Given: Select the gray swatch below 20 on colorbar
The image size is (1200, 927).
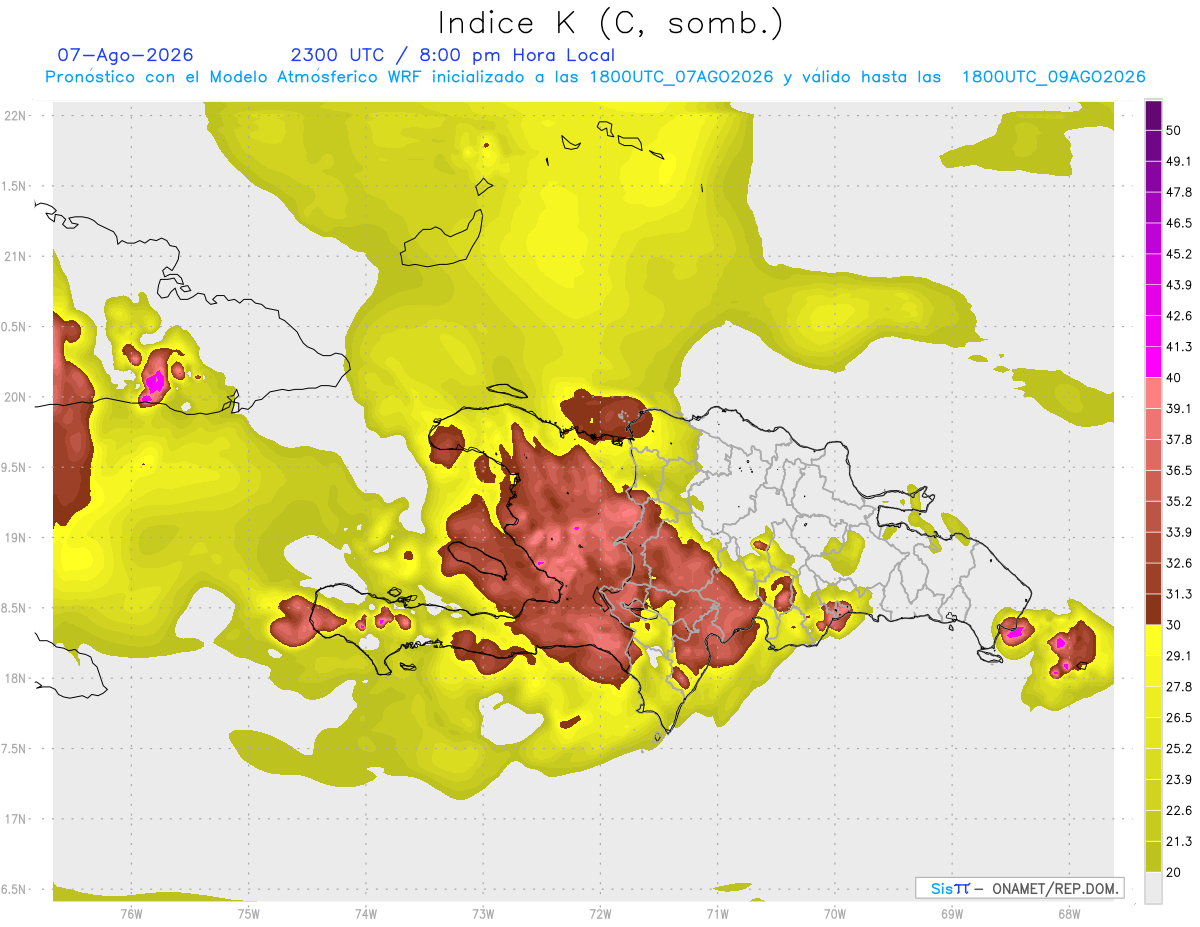Looking at the screenshot, I should 1153,888.
